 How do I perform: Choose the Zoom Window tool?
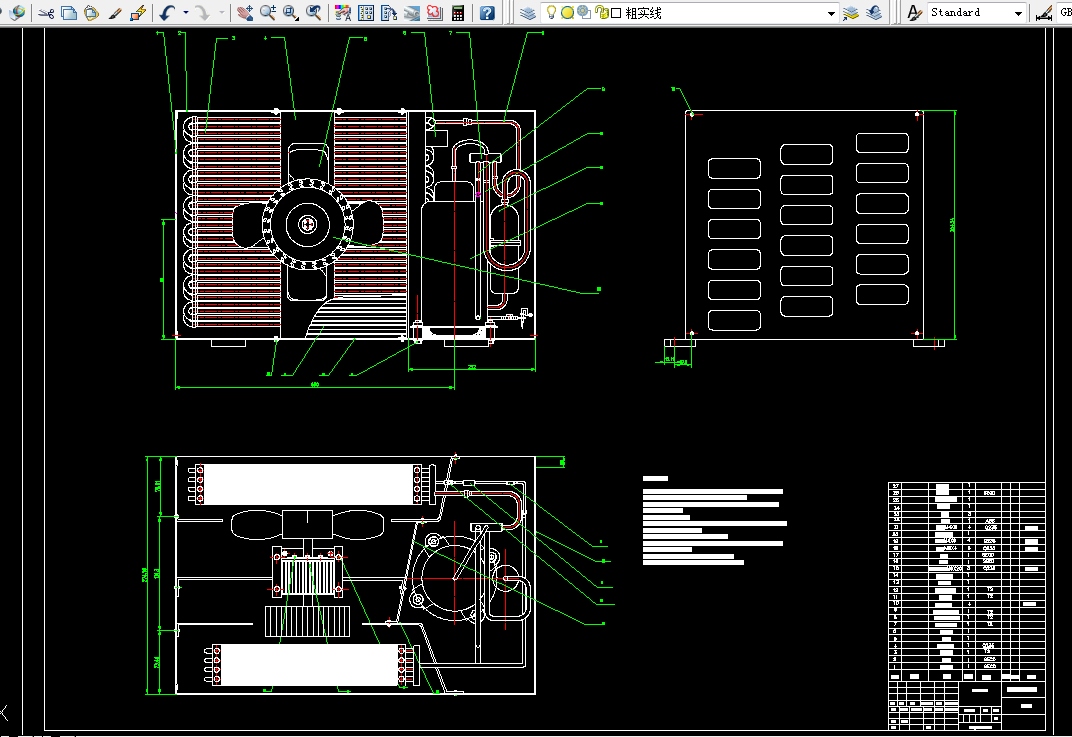[291, 12]
